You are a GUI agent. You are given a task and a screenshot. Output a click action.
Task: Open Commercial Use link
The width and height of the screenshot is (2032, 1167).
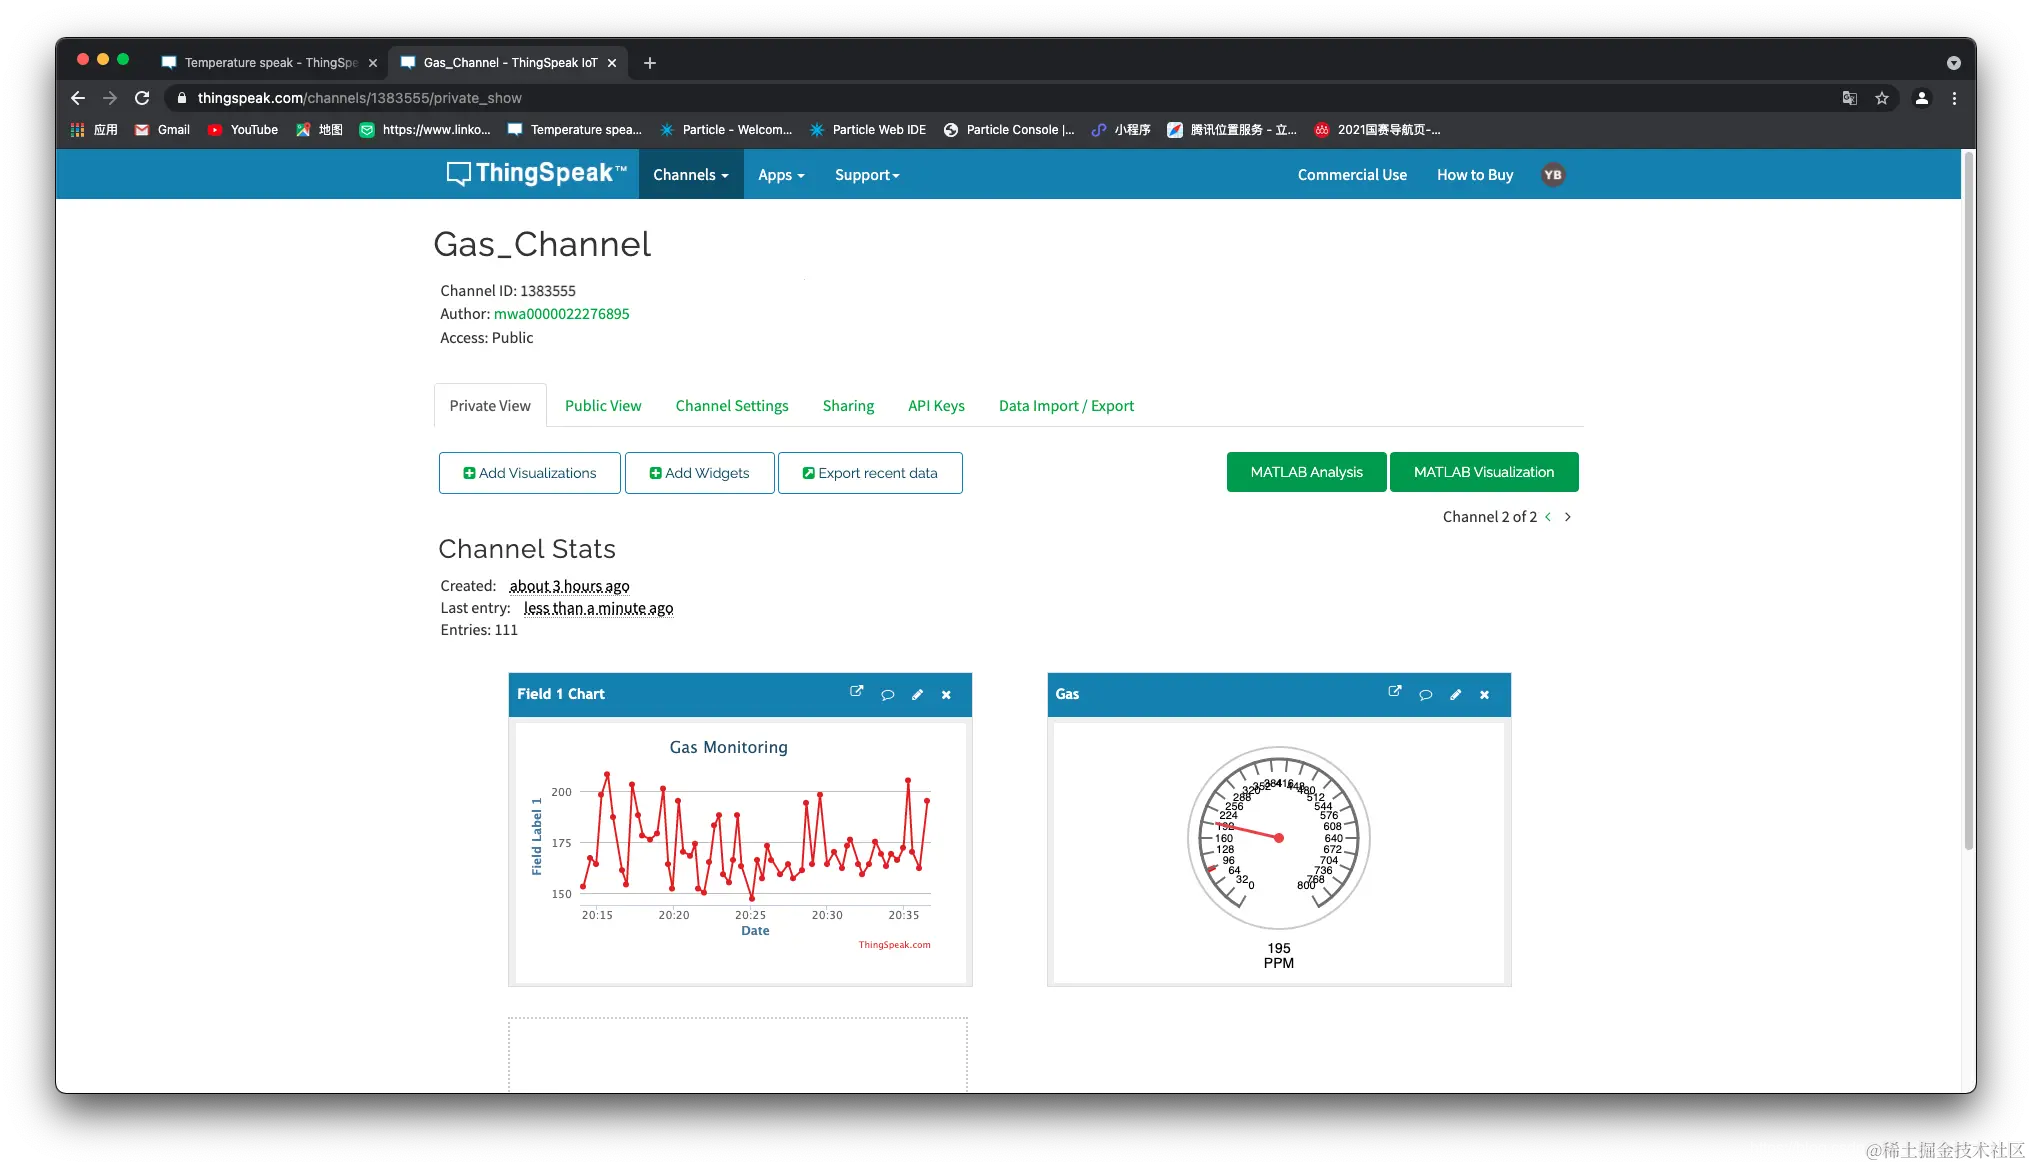point(1352,175)
